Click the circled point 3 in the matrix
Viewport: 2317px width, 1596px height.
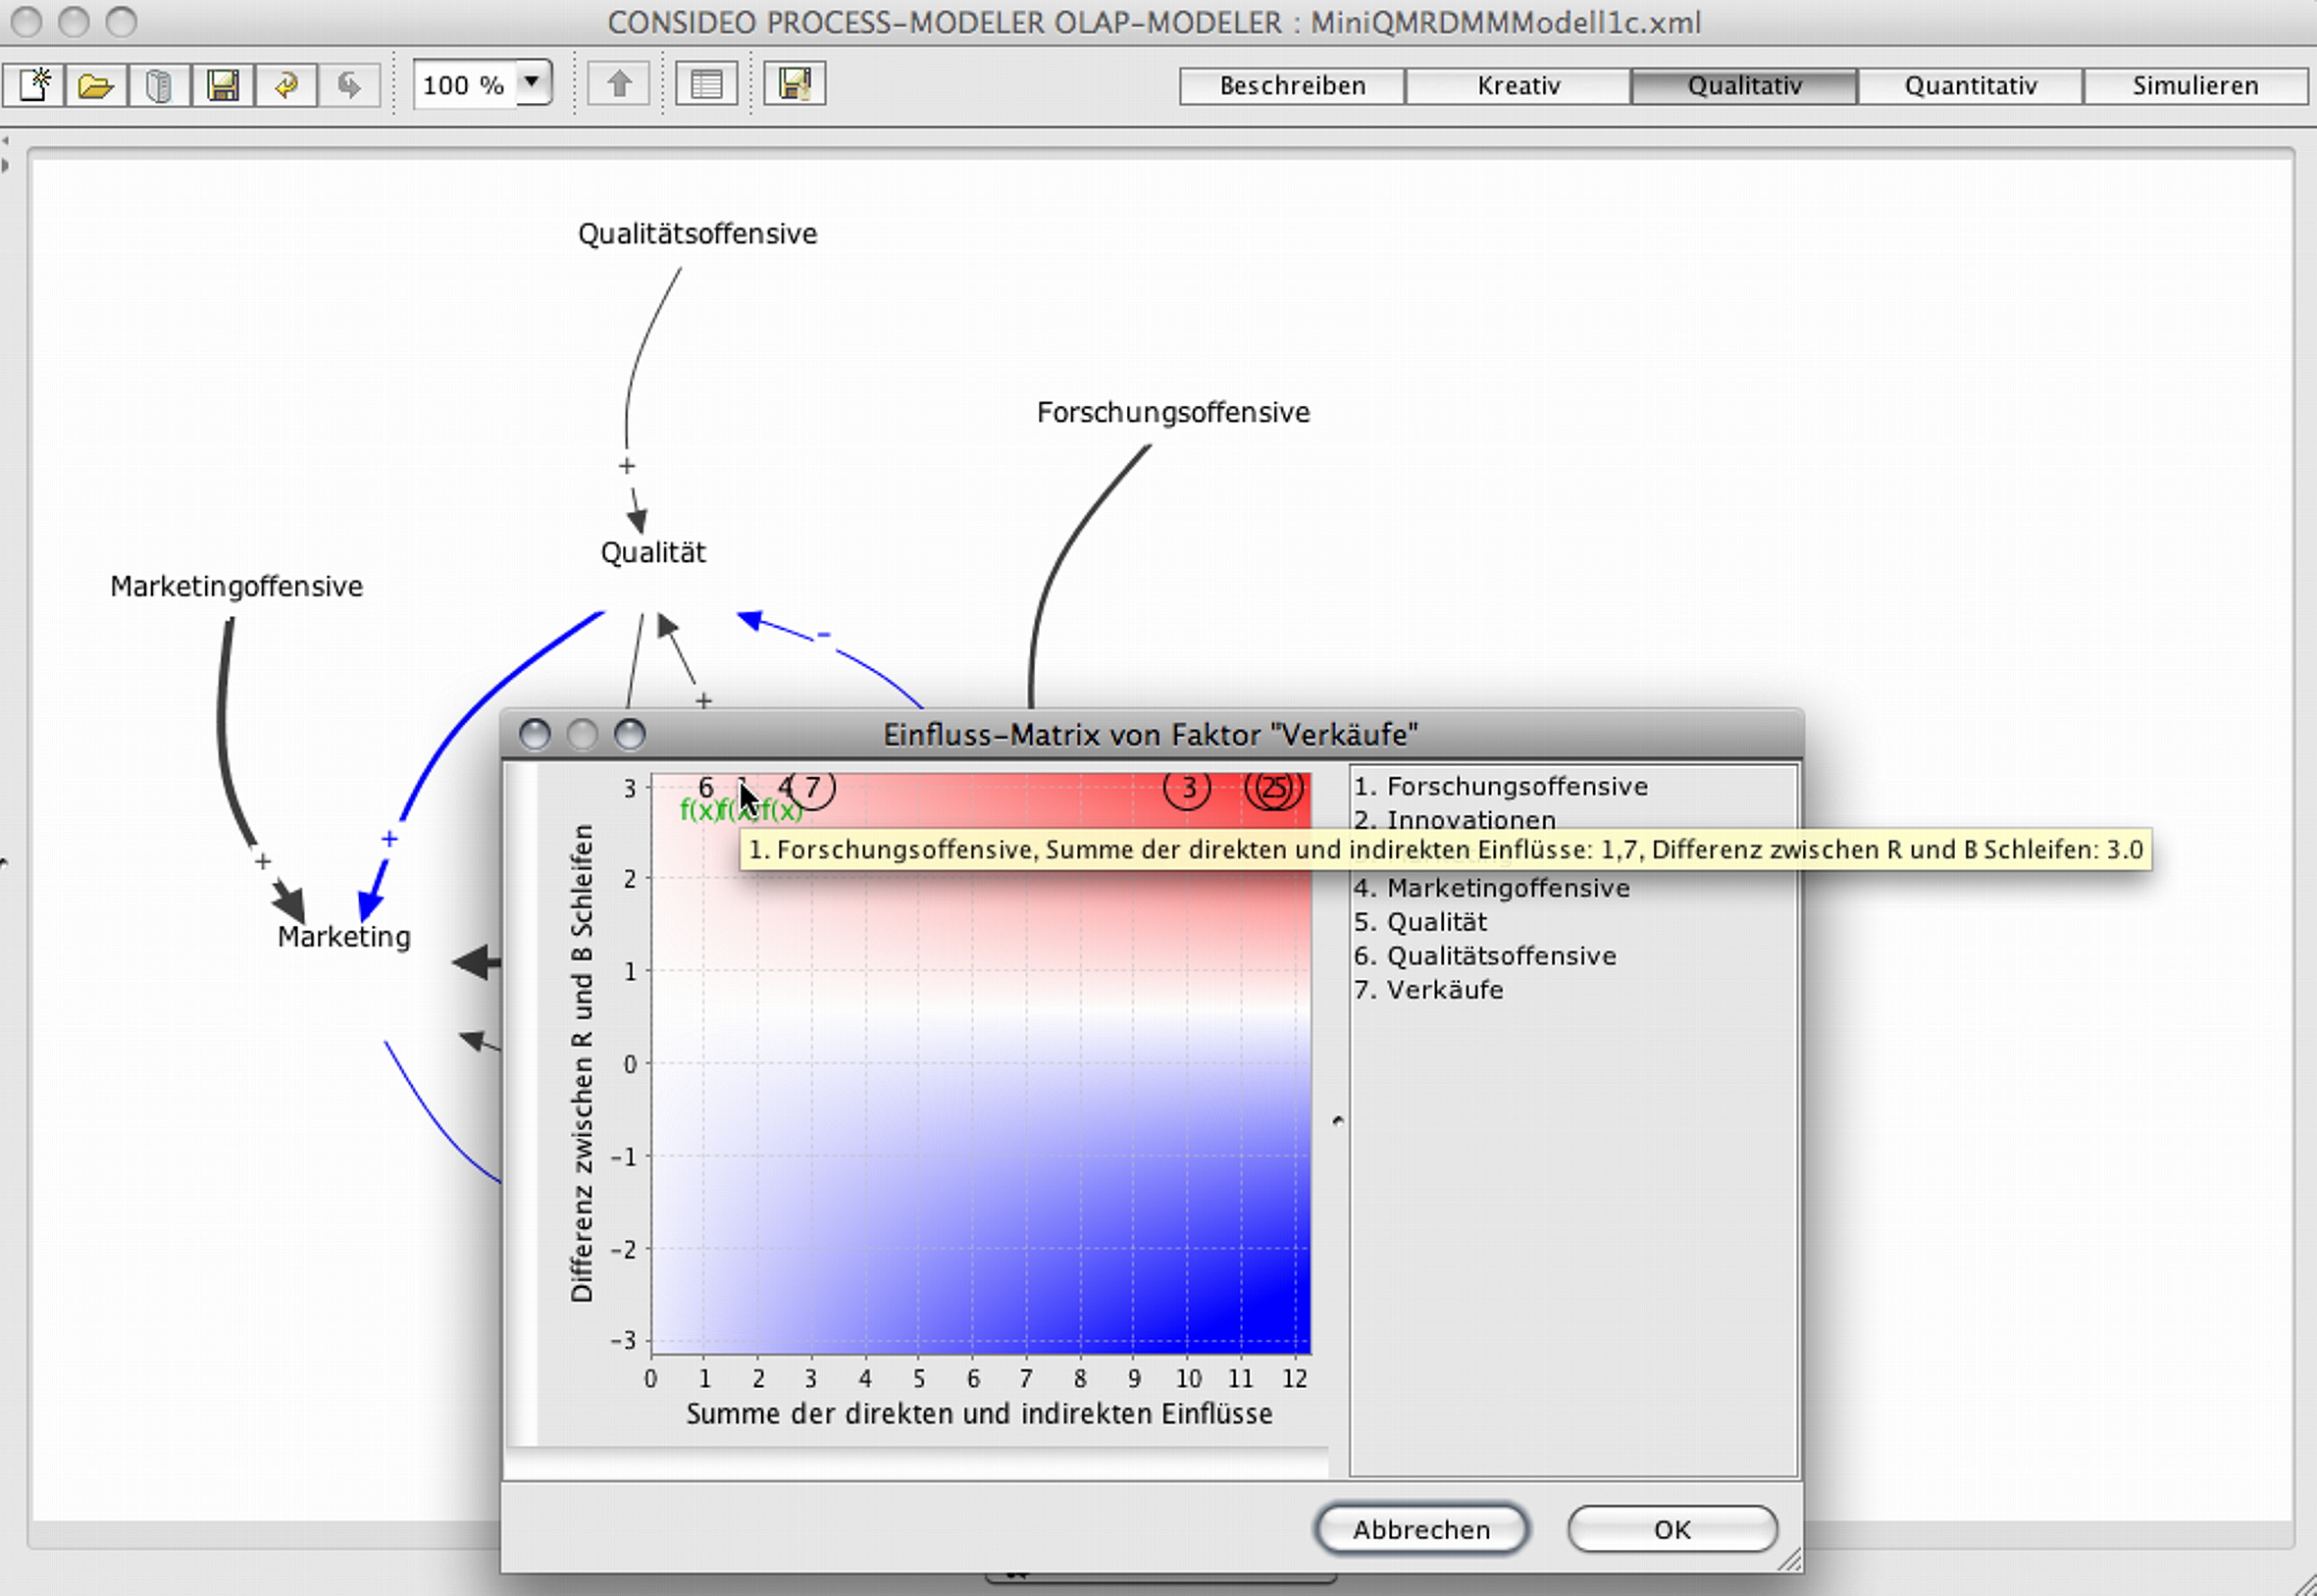pos(1187,789)
